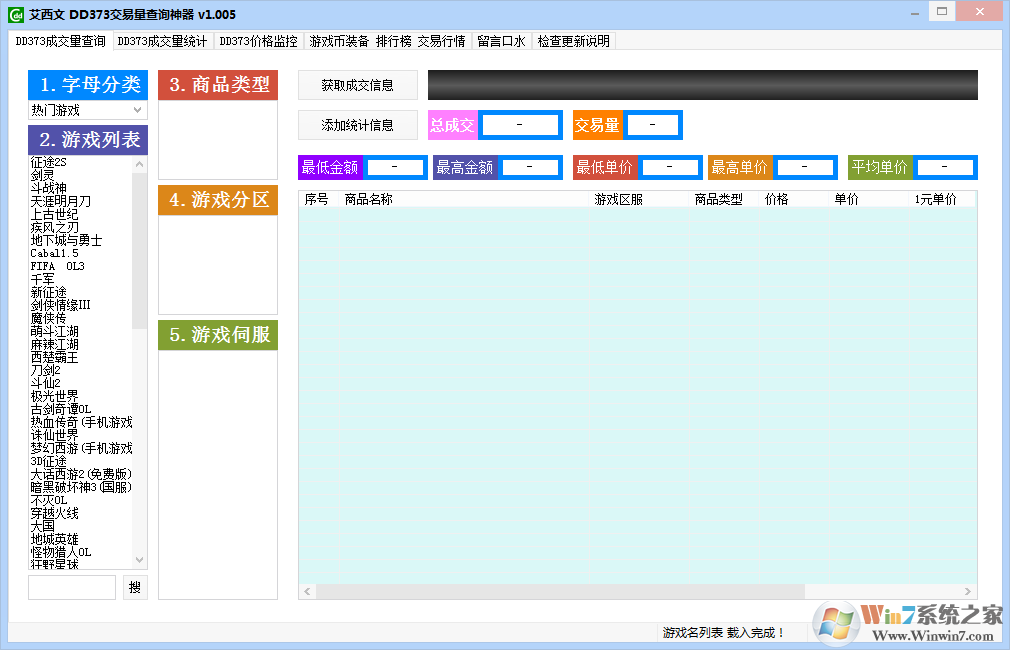The width and height of the screenshot is (1010, 650).
Task: Click the search input box below the game list
Action: coord(71,587)
